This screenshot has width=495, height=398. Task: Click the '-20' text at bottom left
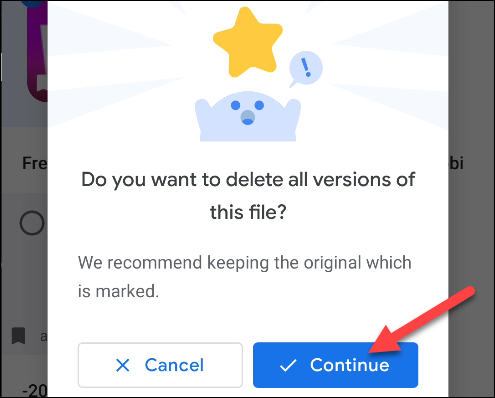point(35,390)
